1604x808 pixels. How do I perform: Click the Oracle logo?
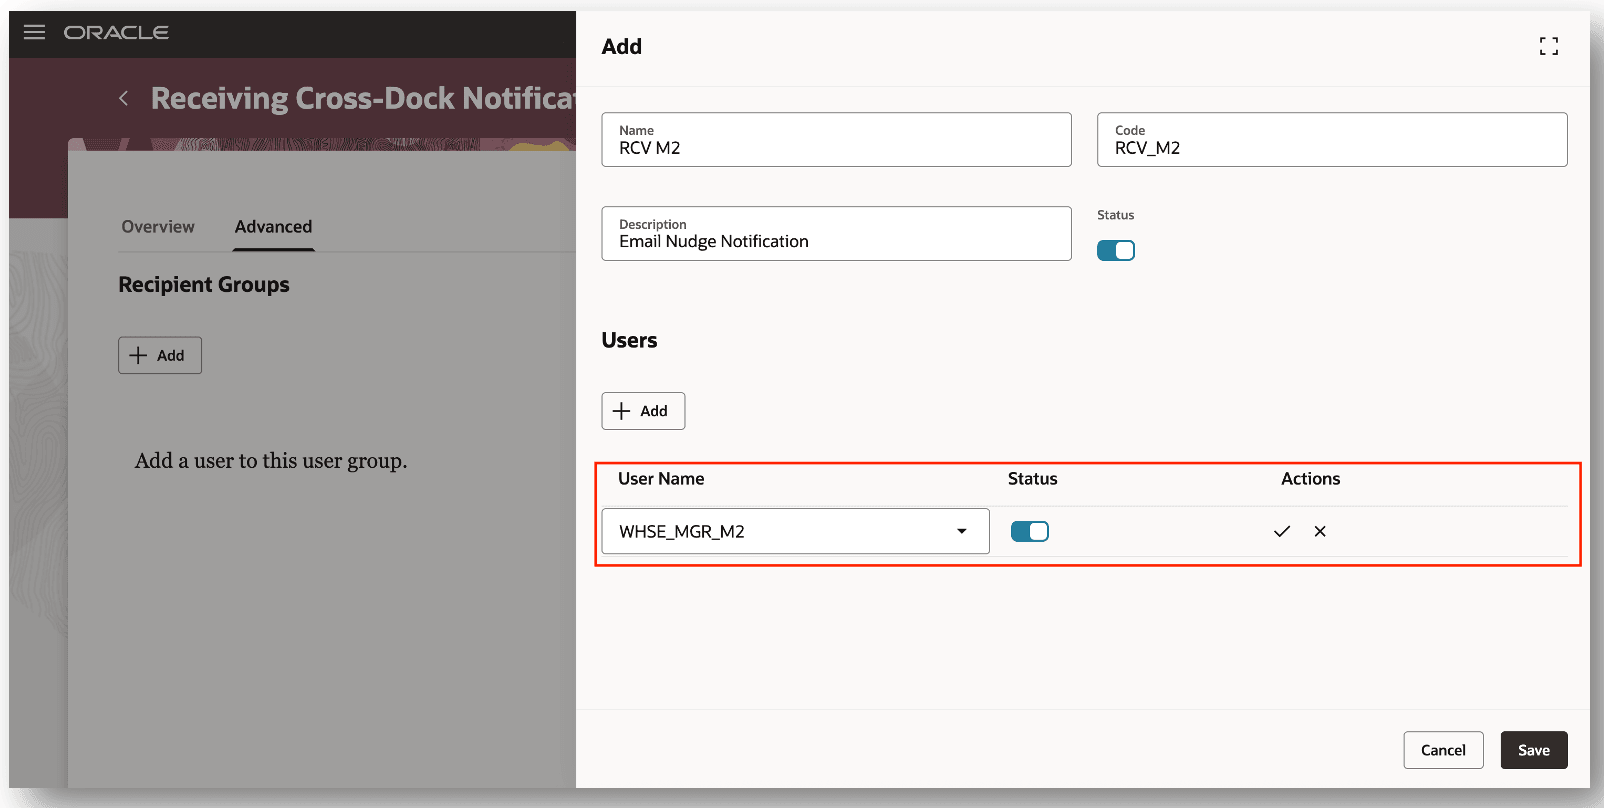tap(116, 32)
